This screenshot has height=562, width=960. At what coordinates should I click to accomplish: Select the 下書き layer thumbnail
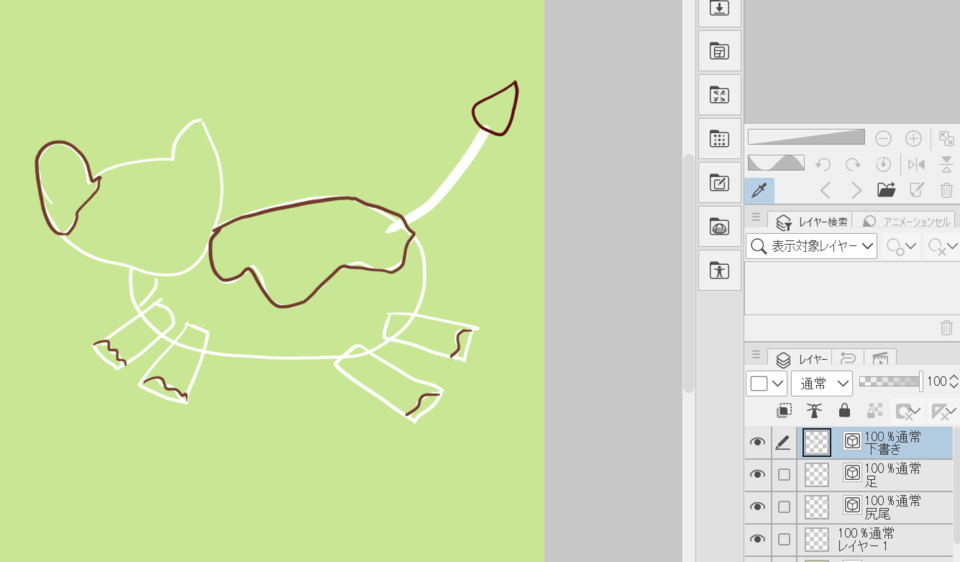coord(817,442)
